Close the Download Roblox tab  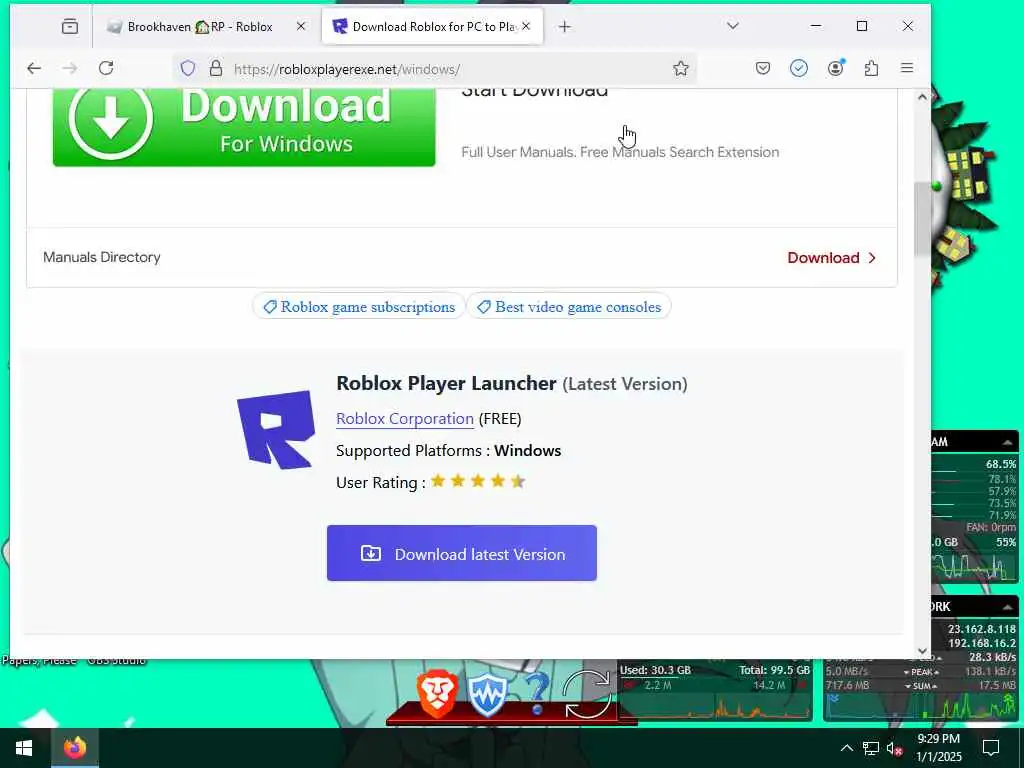pyautogui.click(x=526, y=27)
